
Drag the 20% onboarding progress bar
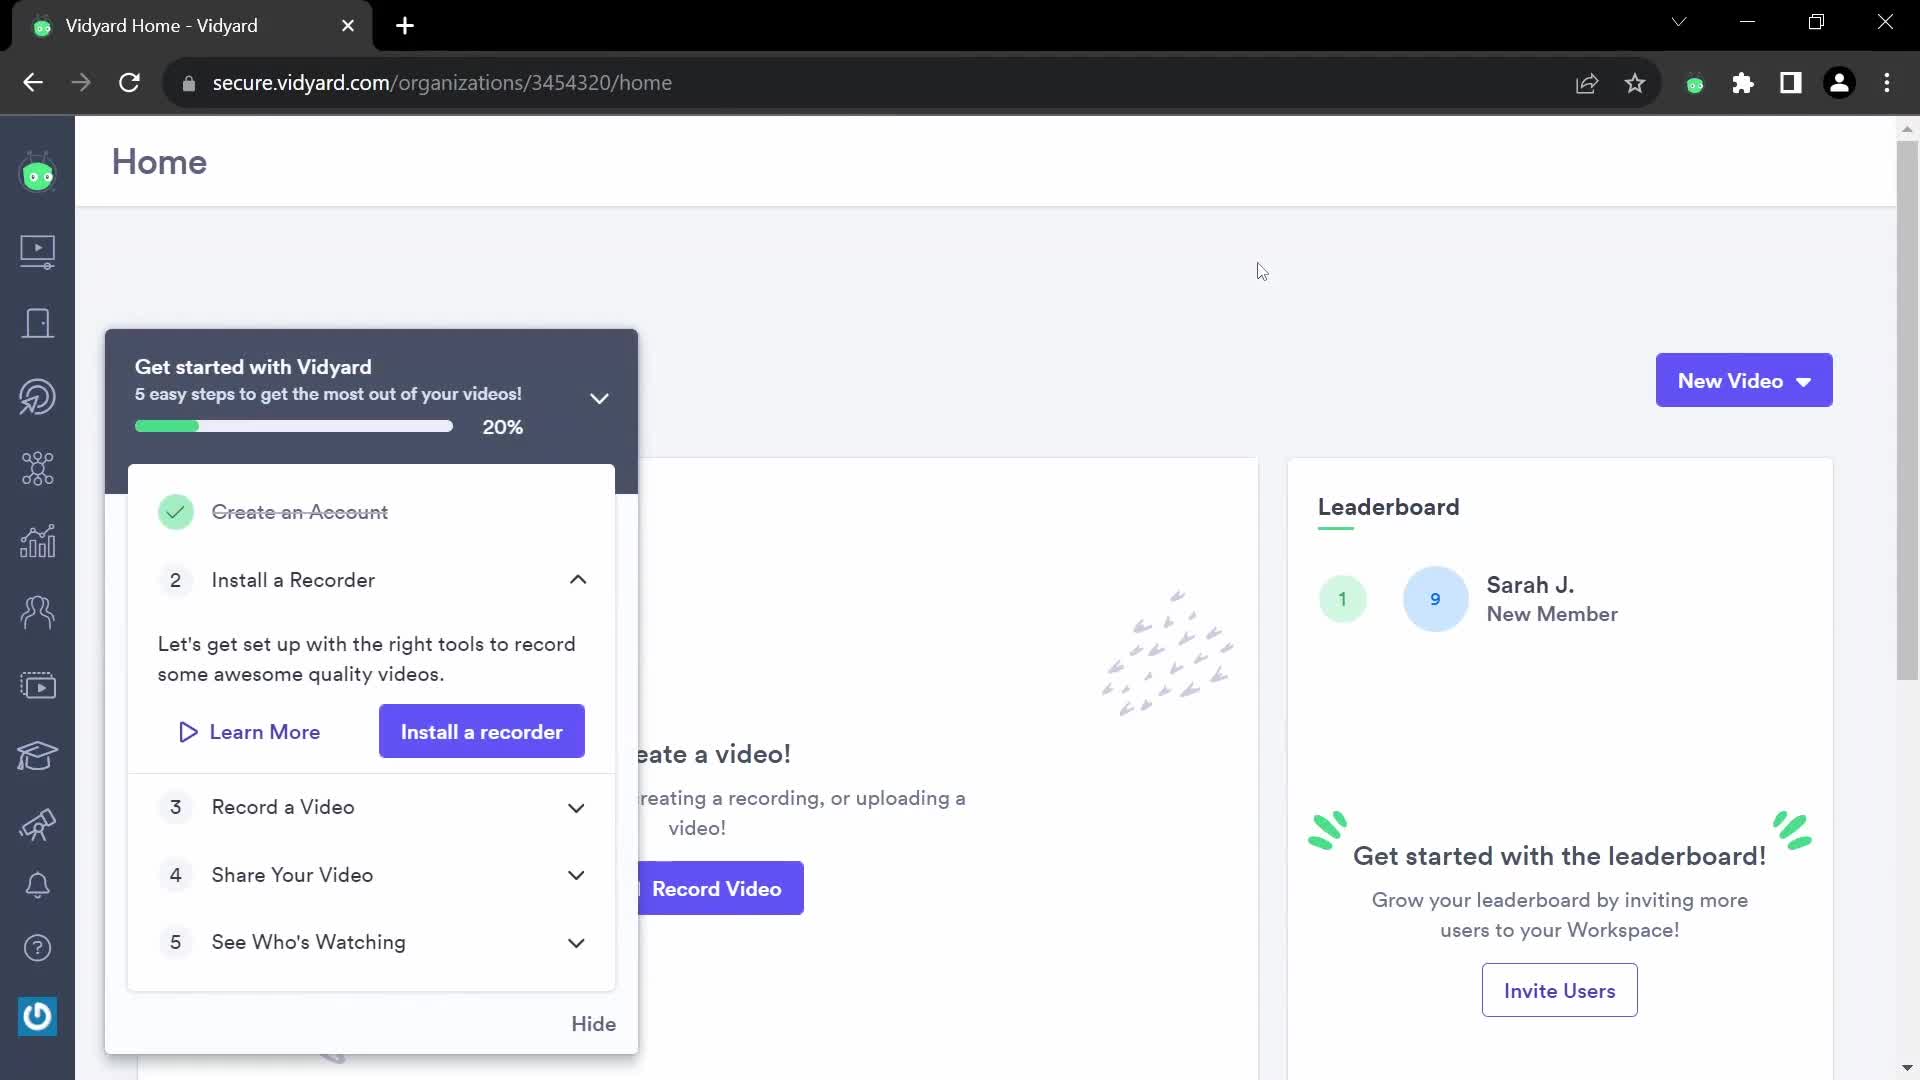click(294, 427)
